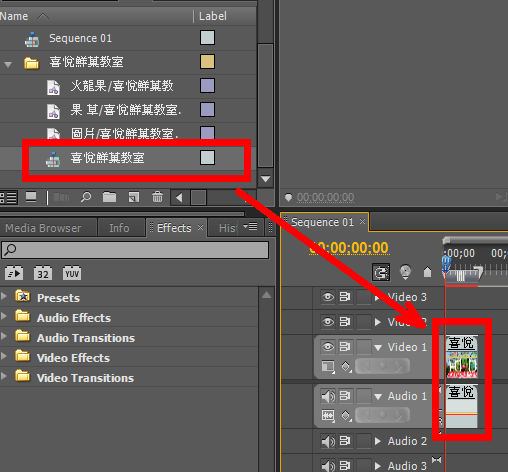Expand the Audio Transitions folder
508x472 pixels.
point(4,336)
